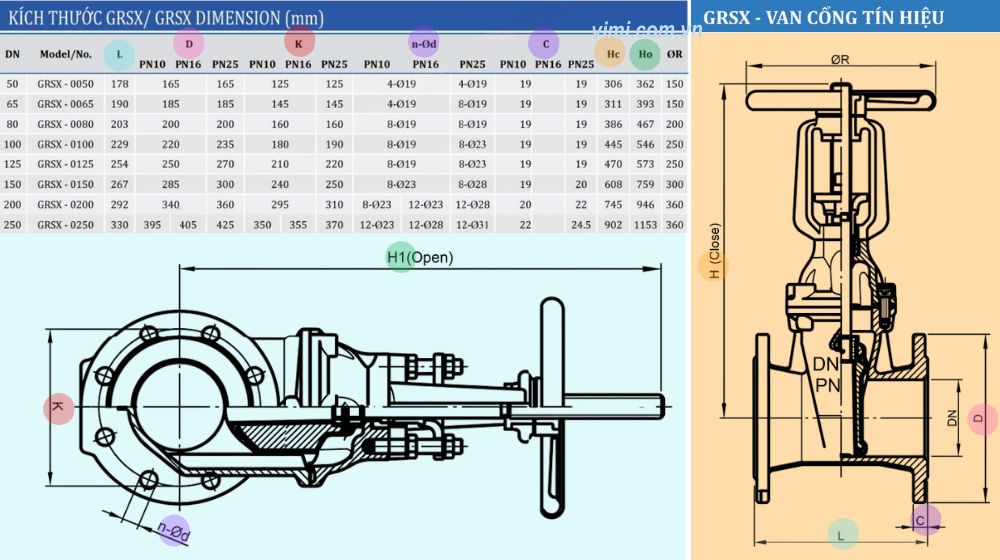Click the "n-Ød" column header in the table
The image size is (1000, 560).
424,44
